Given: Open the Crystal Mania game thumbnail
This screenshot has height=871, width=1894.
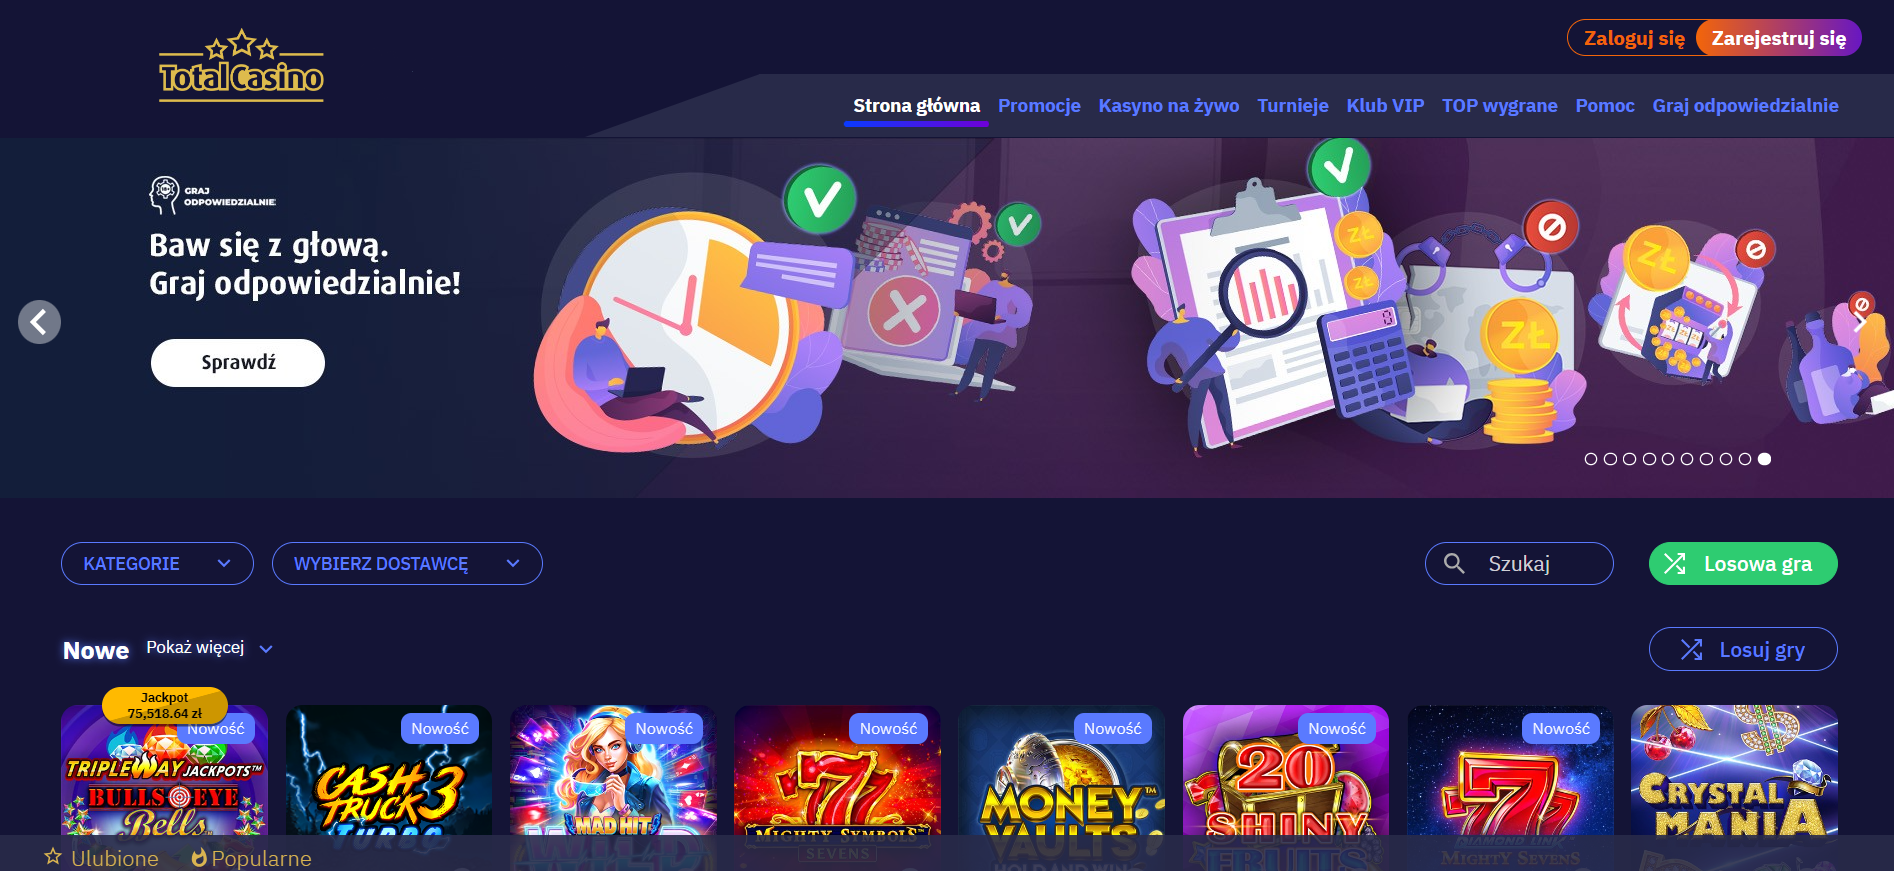Looking at the screenshot, I should pyautogui.click(x=1734, y=770).
